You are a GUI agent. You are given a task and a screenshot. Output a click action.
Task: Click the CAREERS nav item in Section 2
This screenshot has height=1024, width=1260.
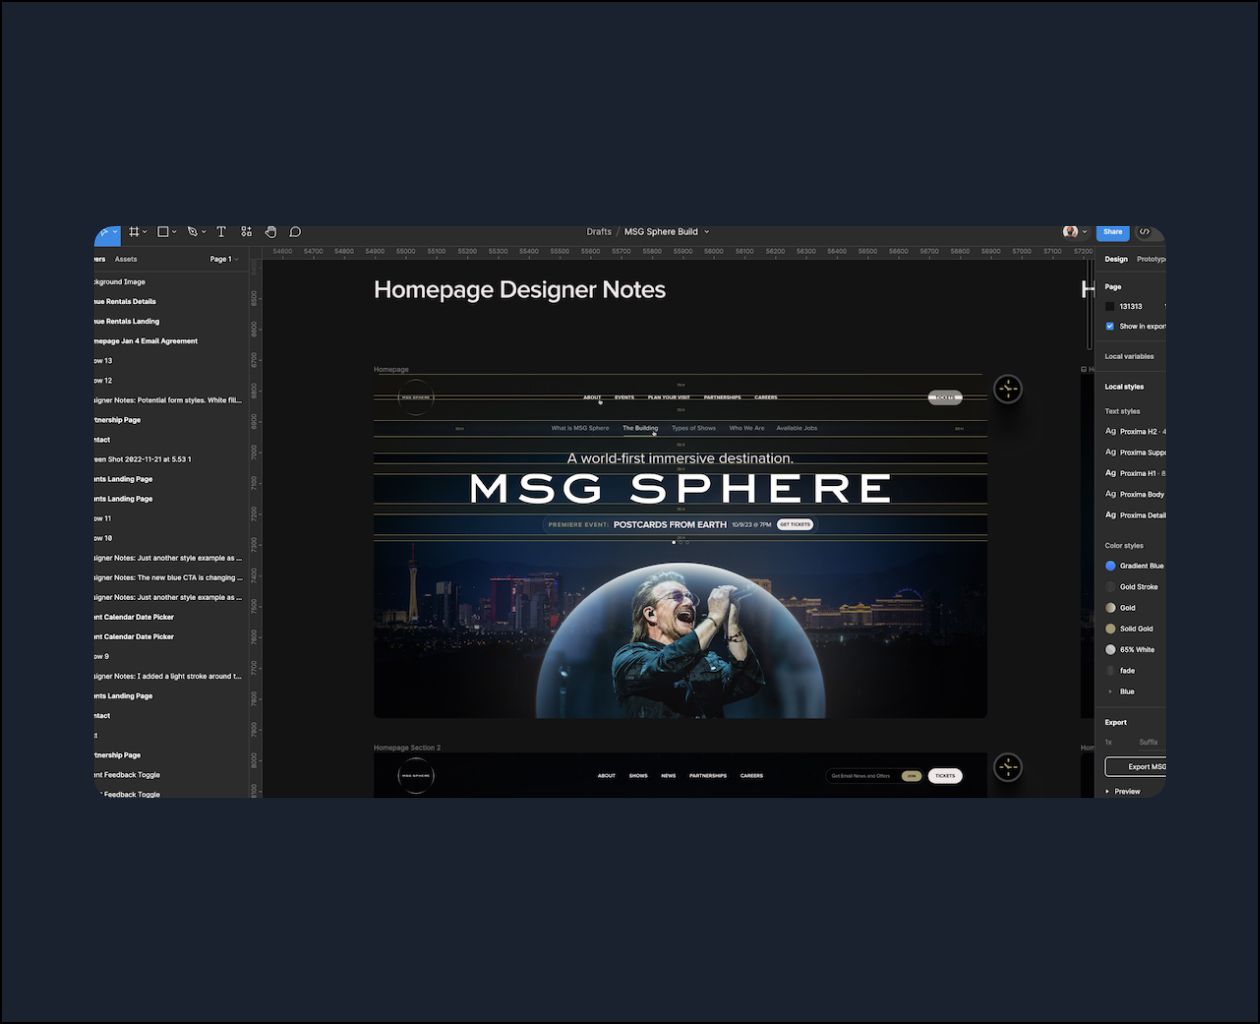click(752, 776)
